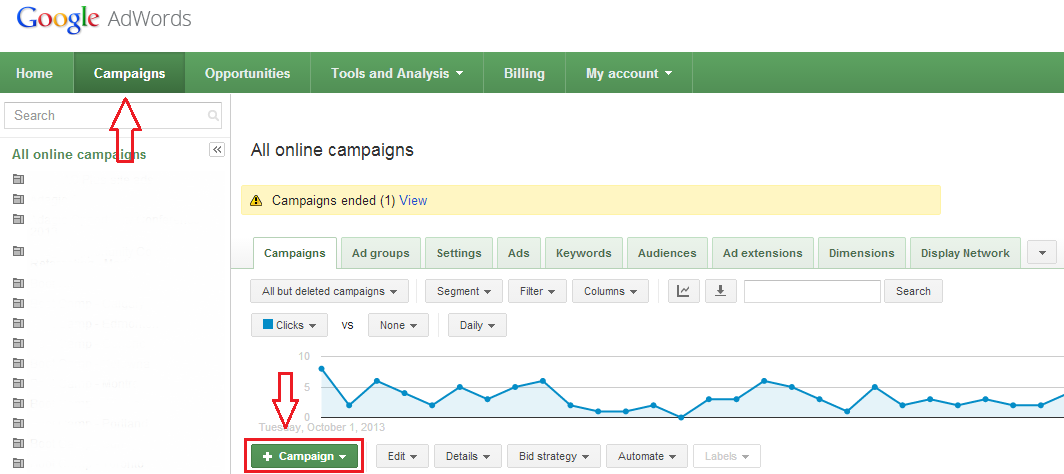Go to Opportunities in the top navigation
The height and width of the screenshot is (474, 1064).
248,73
